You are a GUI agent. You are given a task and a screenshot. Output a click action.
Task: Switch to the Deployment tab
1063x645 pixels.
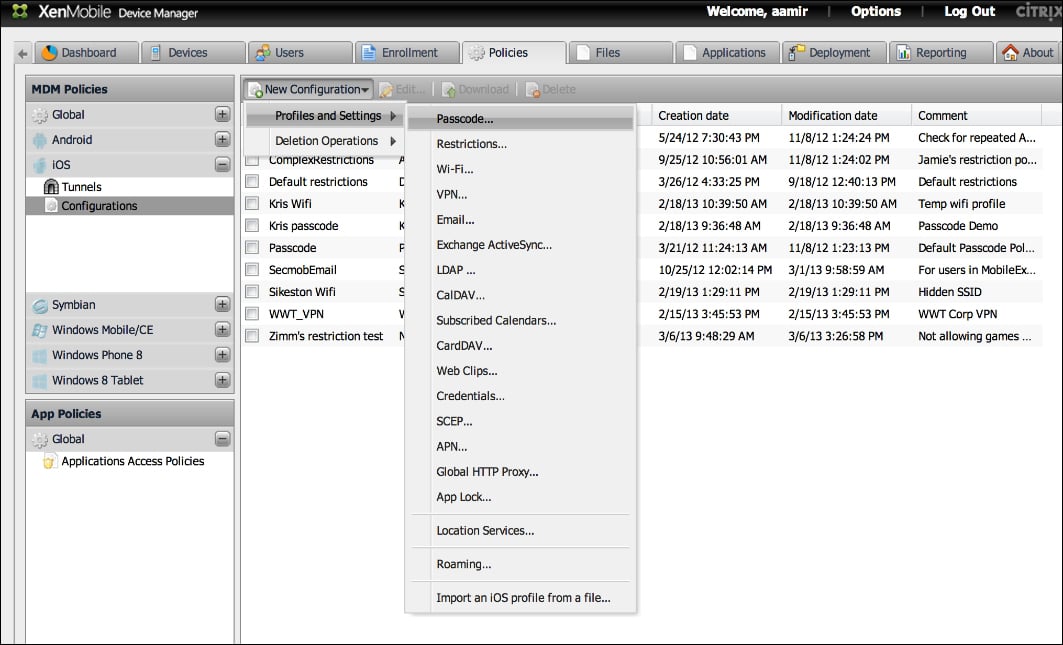point(833,53)
